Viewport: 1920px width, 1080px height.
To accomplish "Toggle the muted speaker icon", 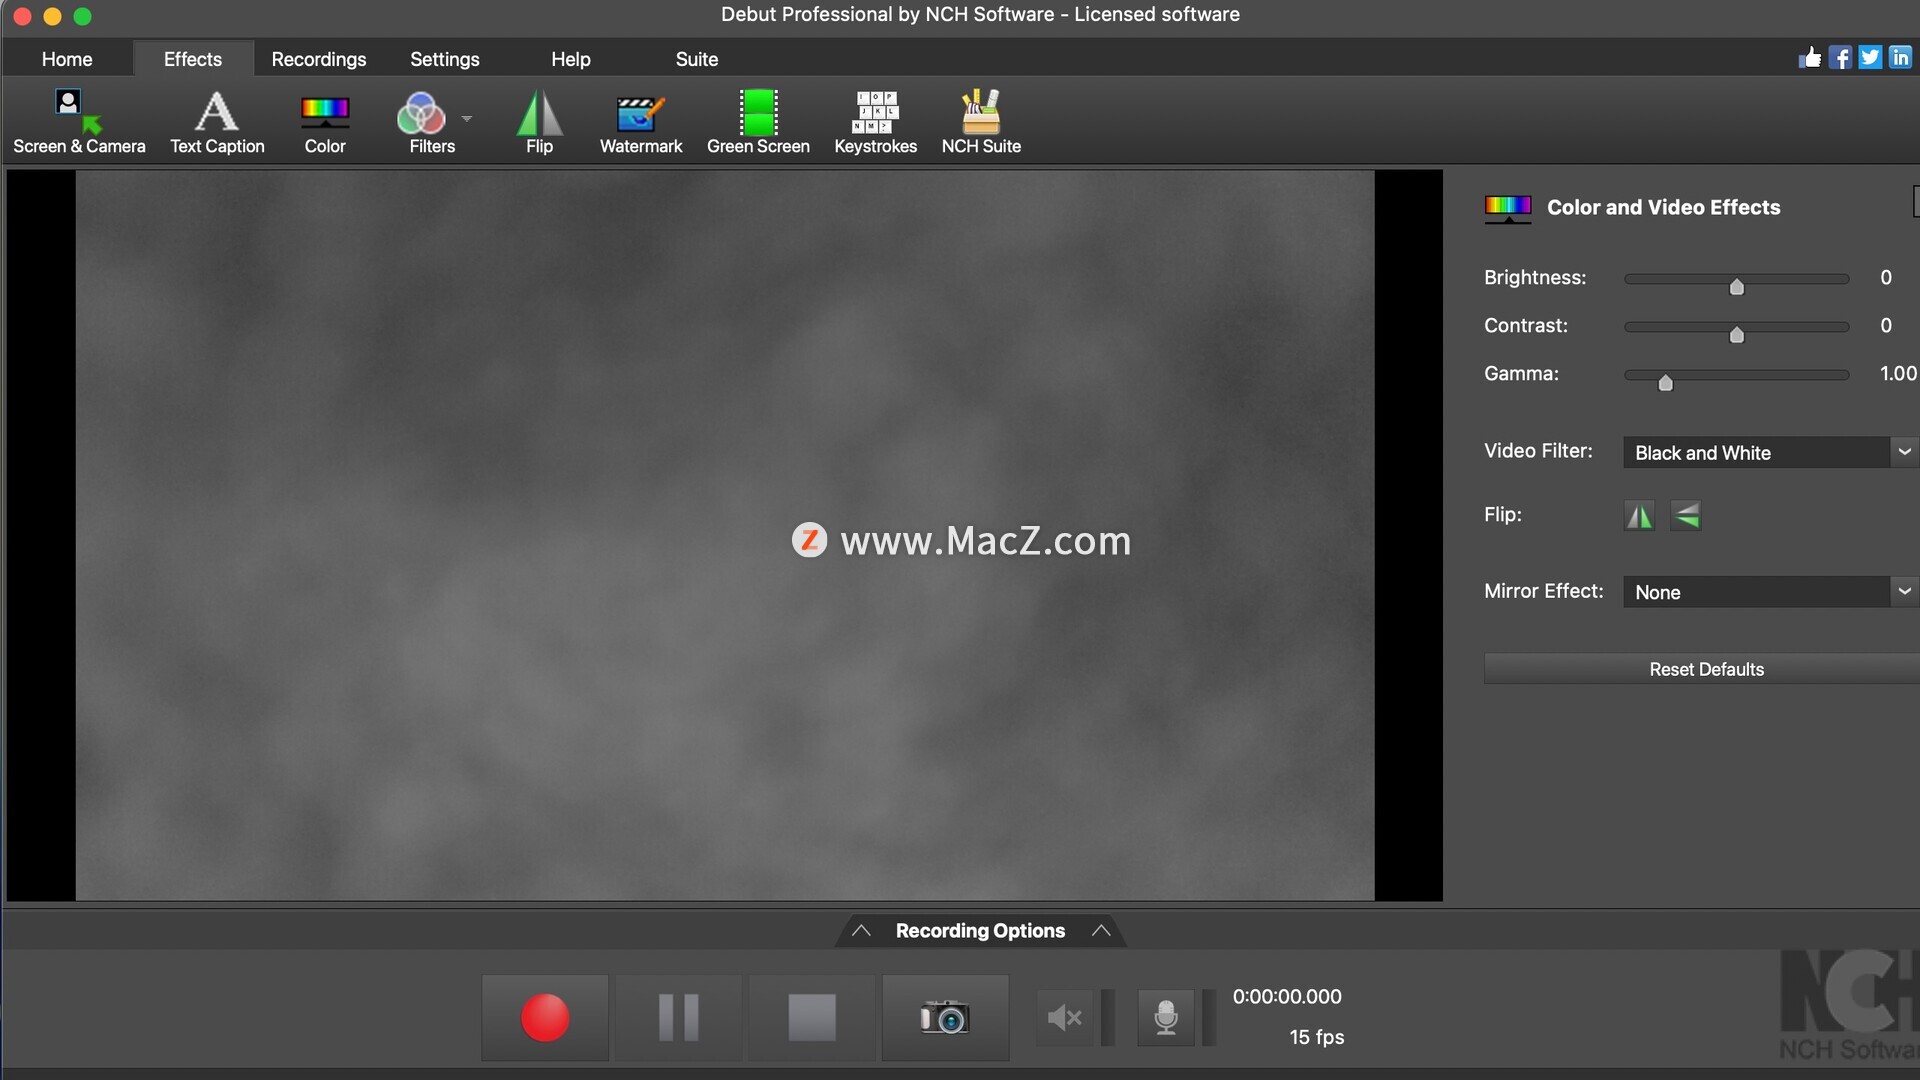I will click(x=1065, y=1018).
